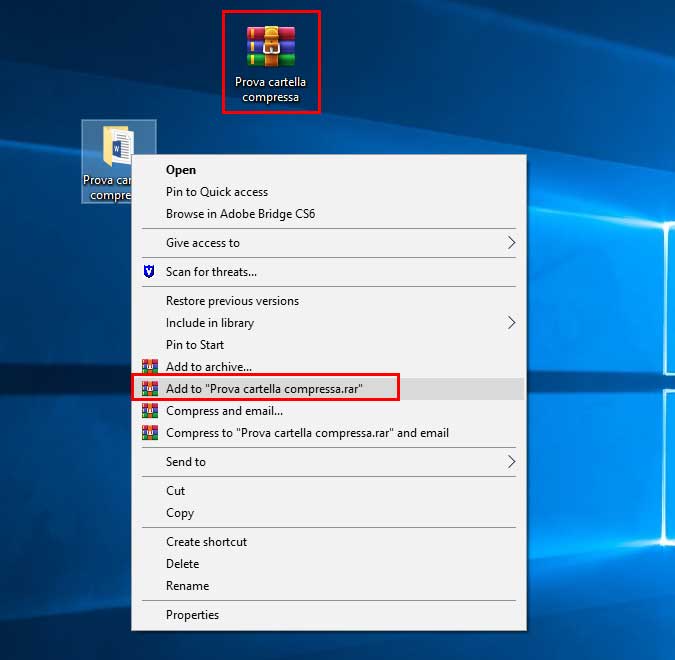
Task: Choose Copy from the context menu
Action: 329,512
